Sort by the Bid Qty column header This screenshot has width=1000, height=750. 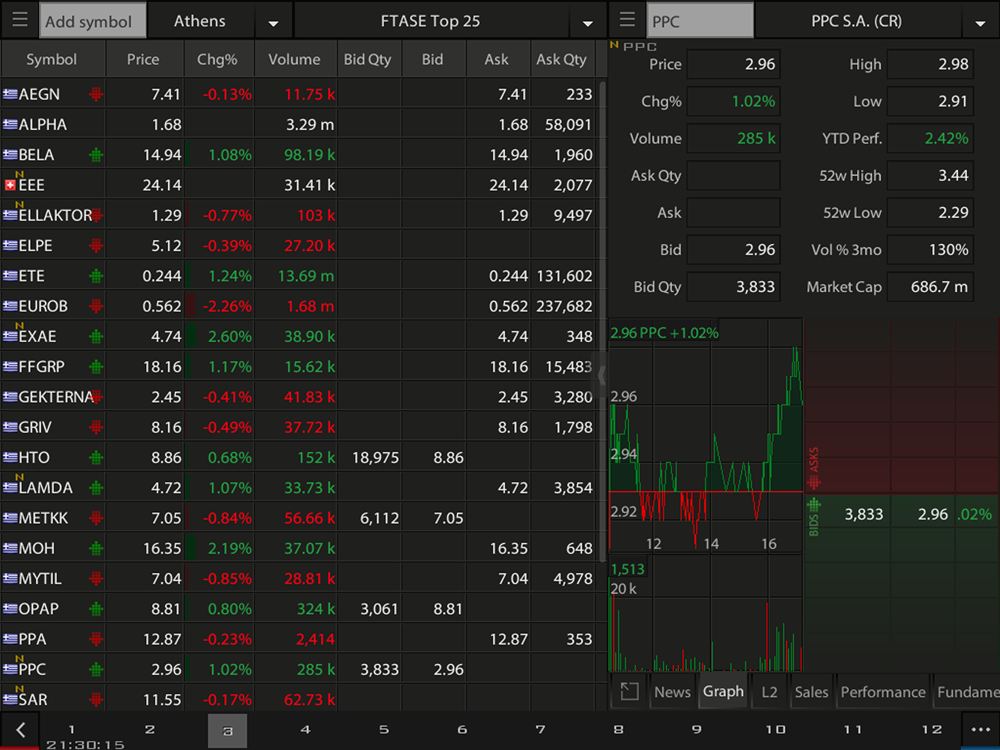tap(368, 59)
